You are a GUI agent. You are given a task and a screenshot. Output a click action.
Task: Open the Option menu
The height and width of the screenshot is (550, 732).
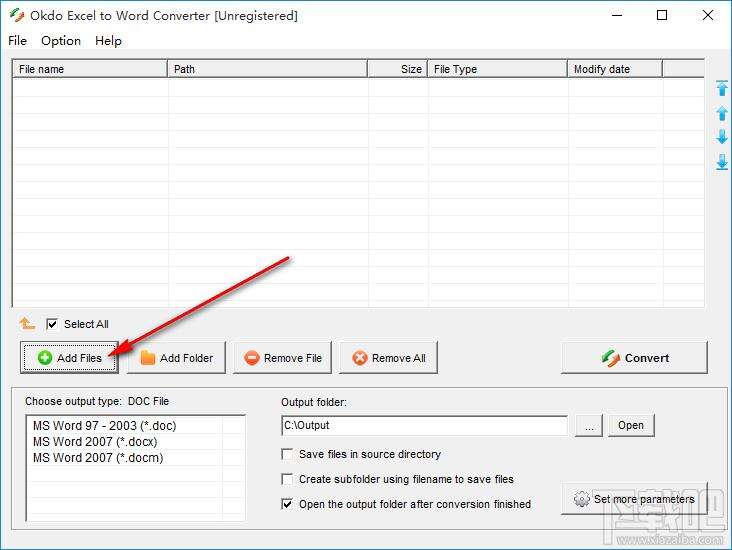coord(61,41)
